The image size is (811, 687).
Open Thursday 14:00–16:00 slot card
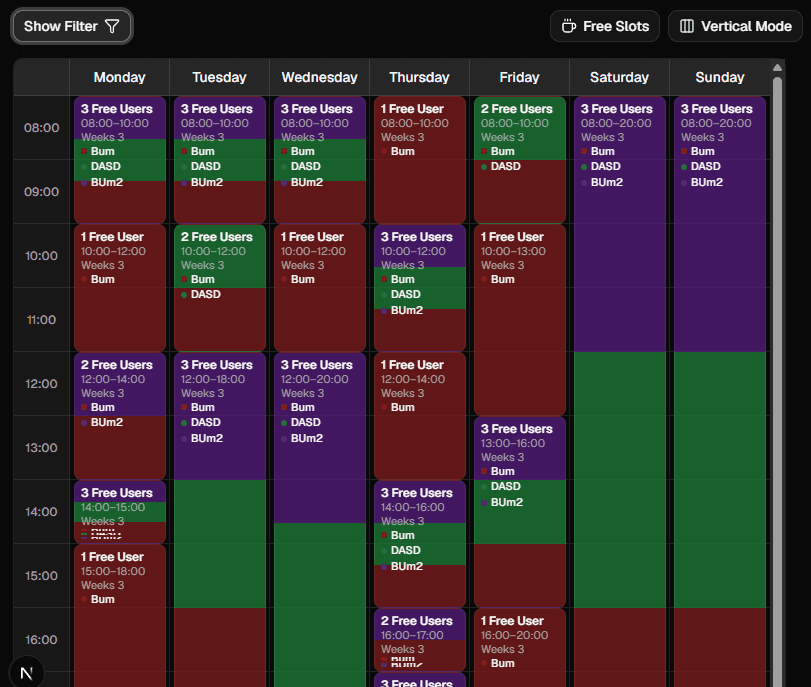(420, 544)
